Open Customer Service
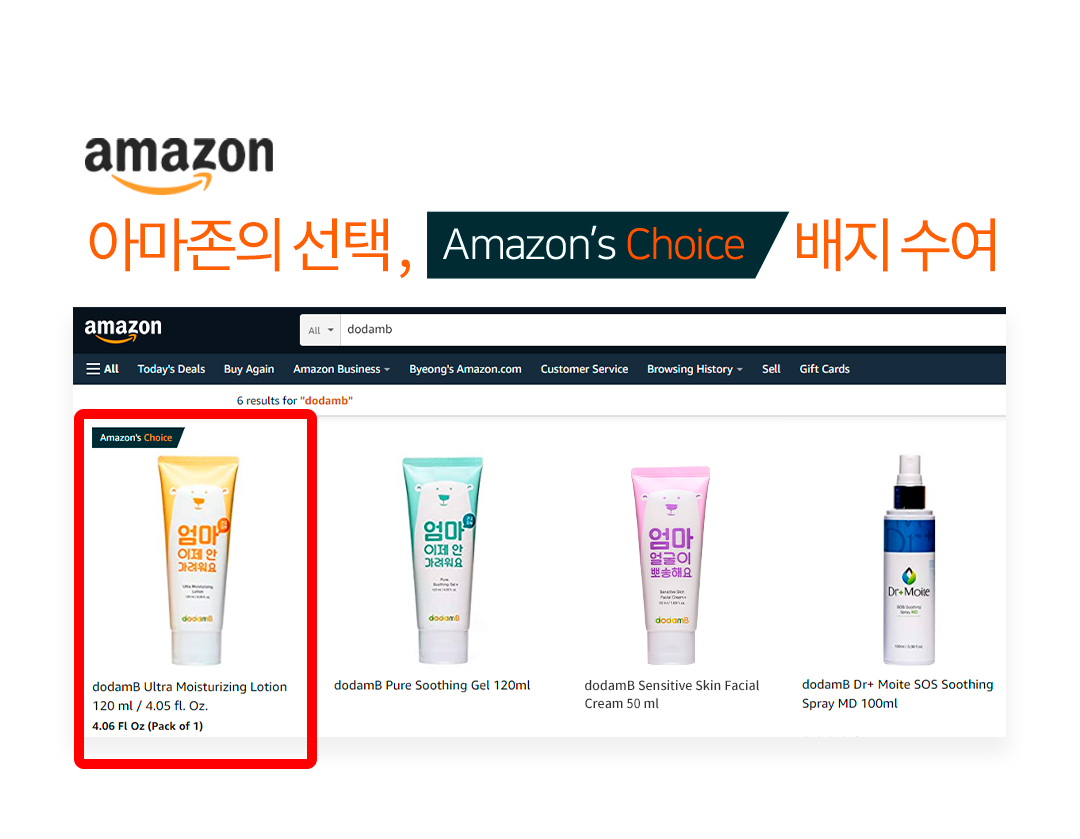Image resolution: width=1080 pixels, height=839 pixels. (584, 369)
